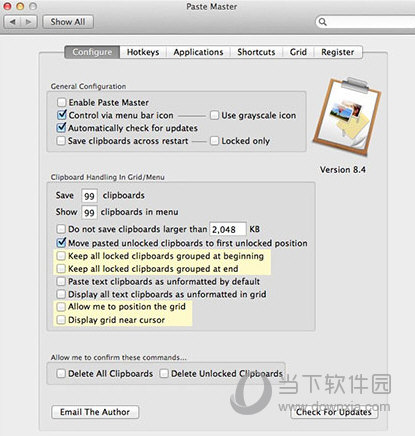Image resolution: width=415 pixels, height=436 pixels.
Task: Enable Save clipboards across restart
Action: [61, 141]
